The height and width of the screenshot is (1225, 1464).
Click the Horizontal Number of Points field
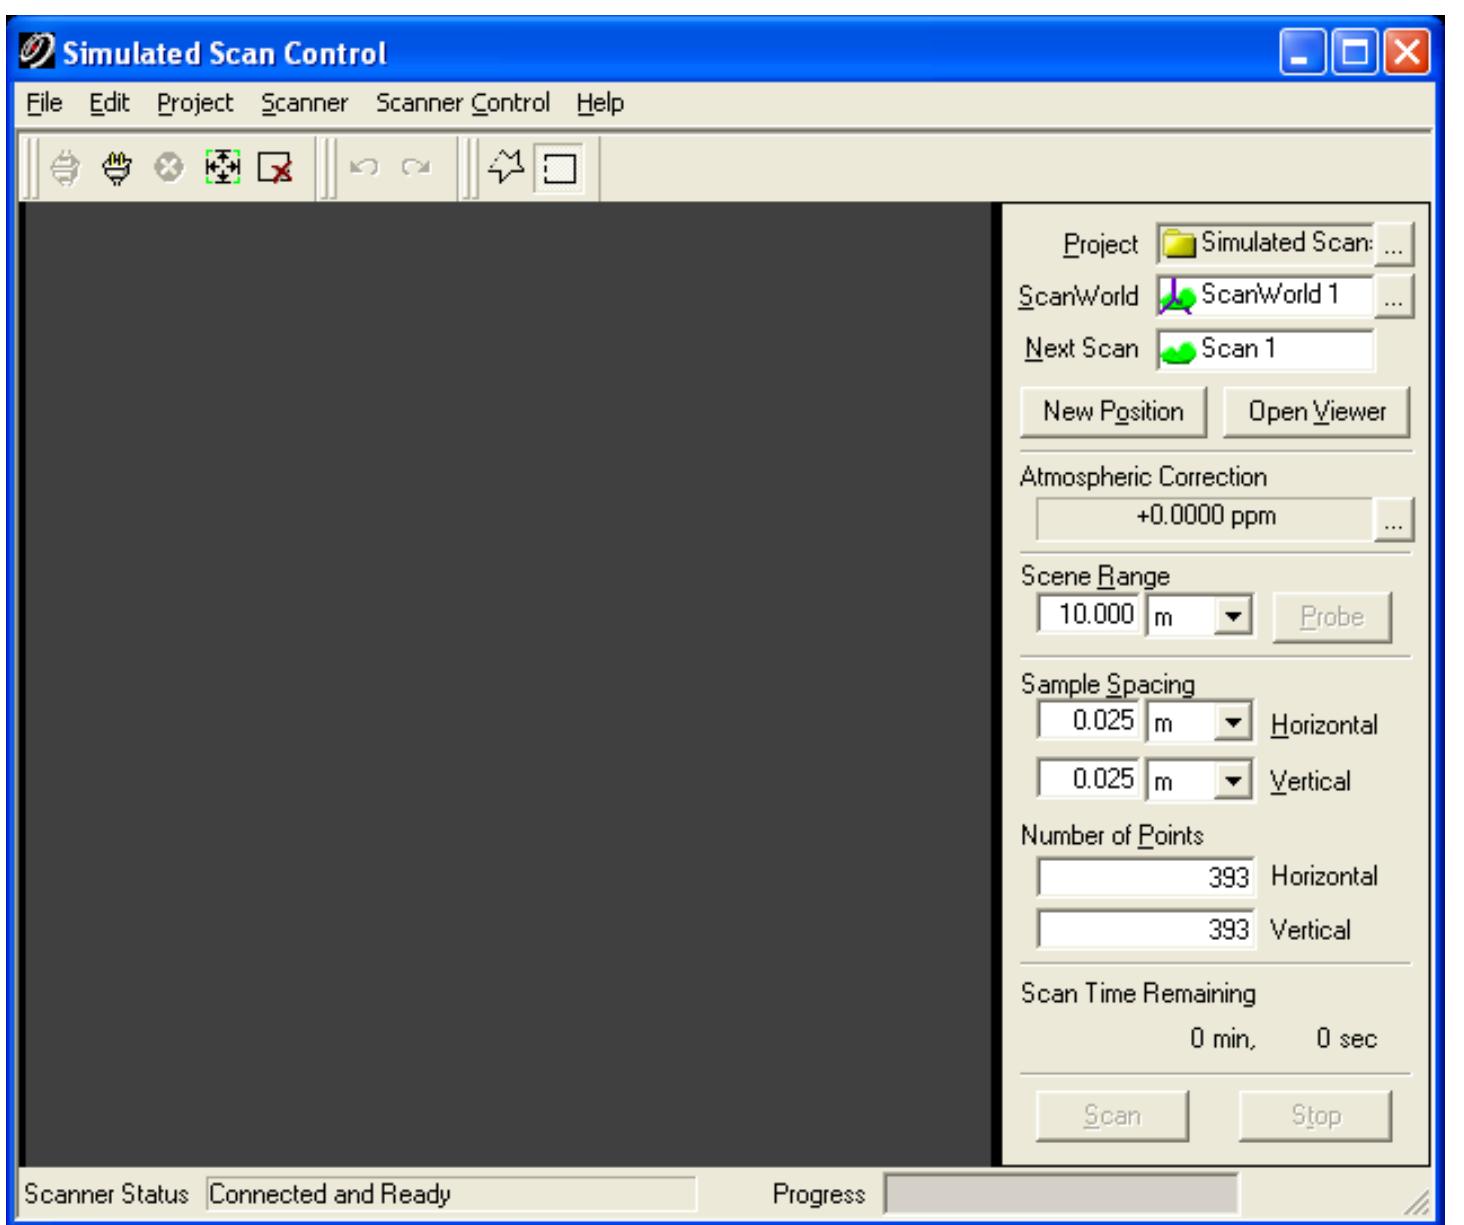point(1144,877)
